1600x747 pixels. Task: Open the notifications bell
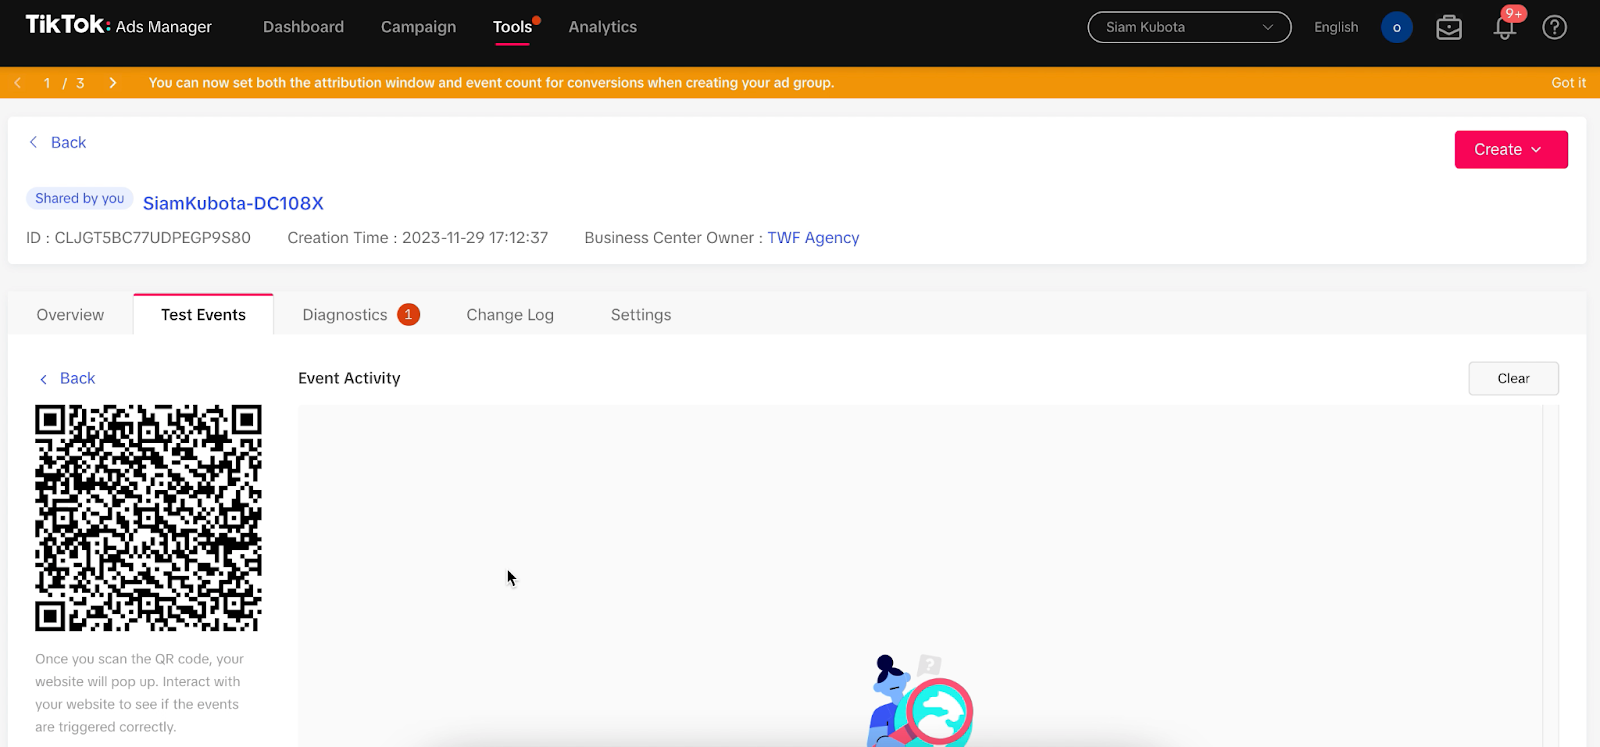click(x=1504, y=27)
